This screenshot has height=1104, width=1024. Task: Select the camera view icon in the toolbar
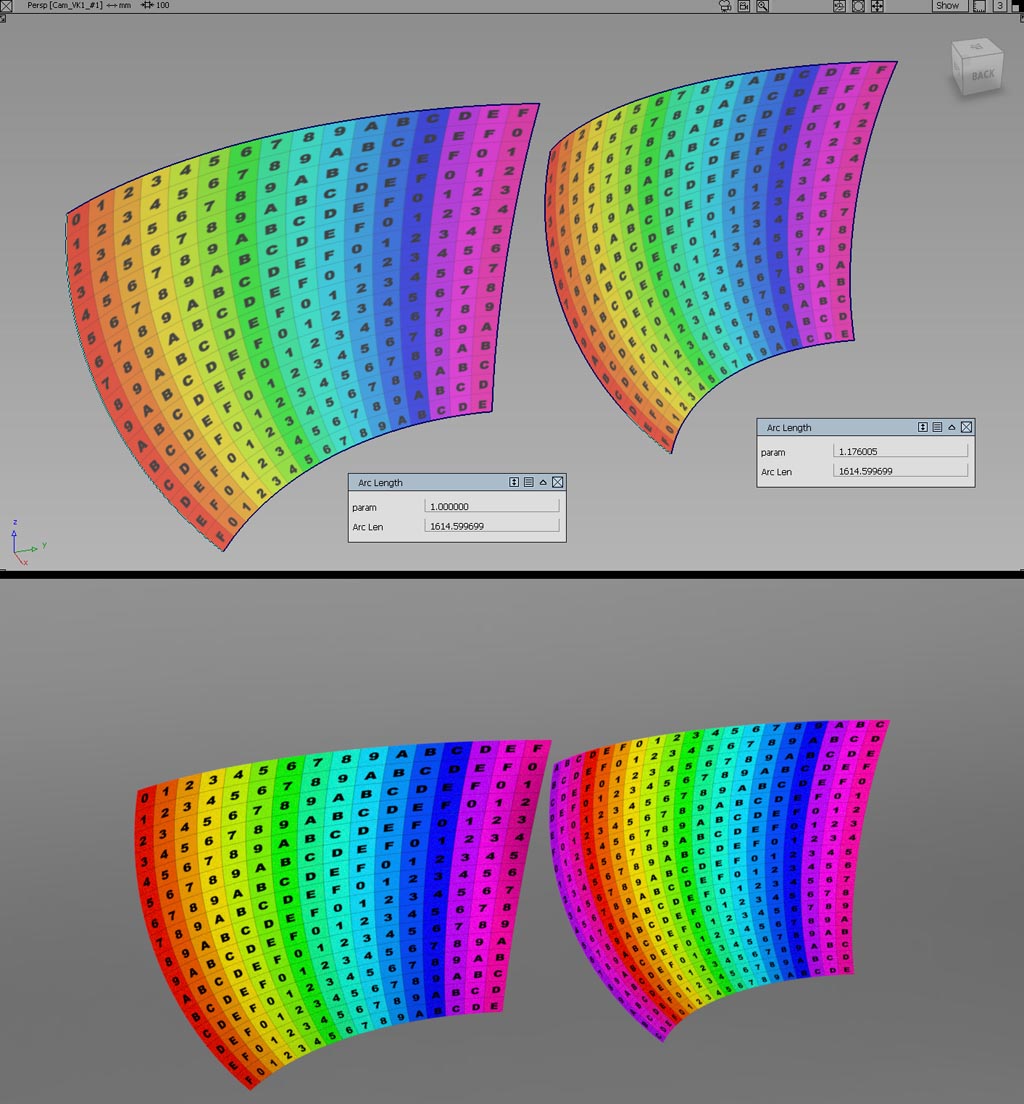coord(724,5)
